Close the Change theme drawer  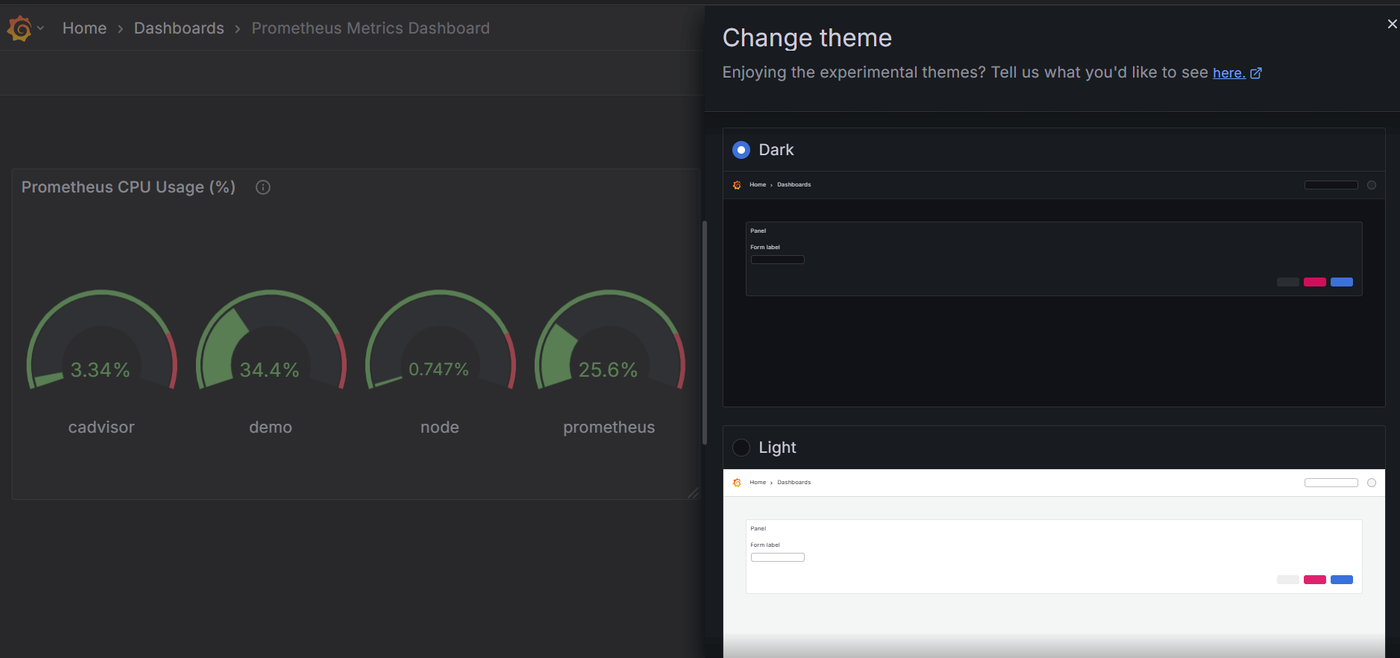pos(1391,24)
